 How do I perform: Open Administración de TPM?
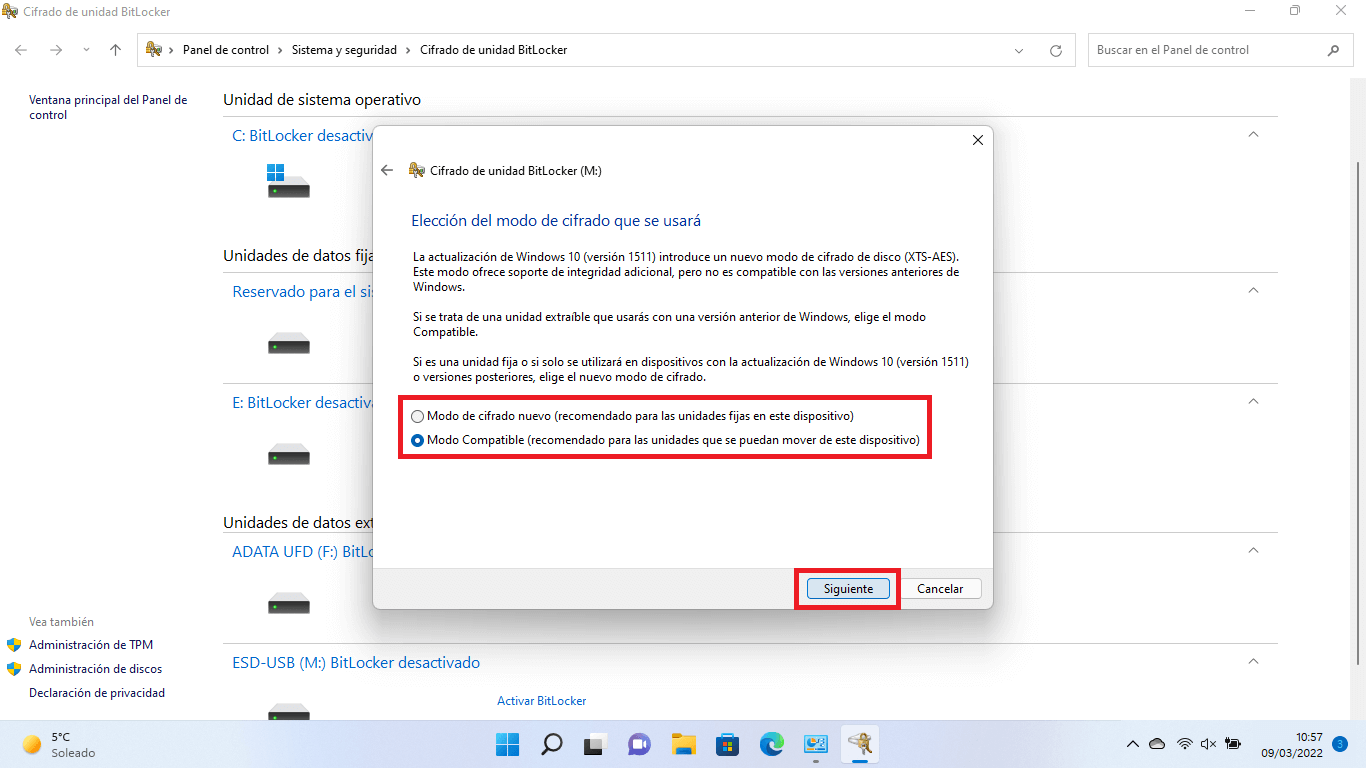[91, 645]
